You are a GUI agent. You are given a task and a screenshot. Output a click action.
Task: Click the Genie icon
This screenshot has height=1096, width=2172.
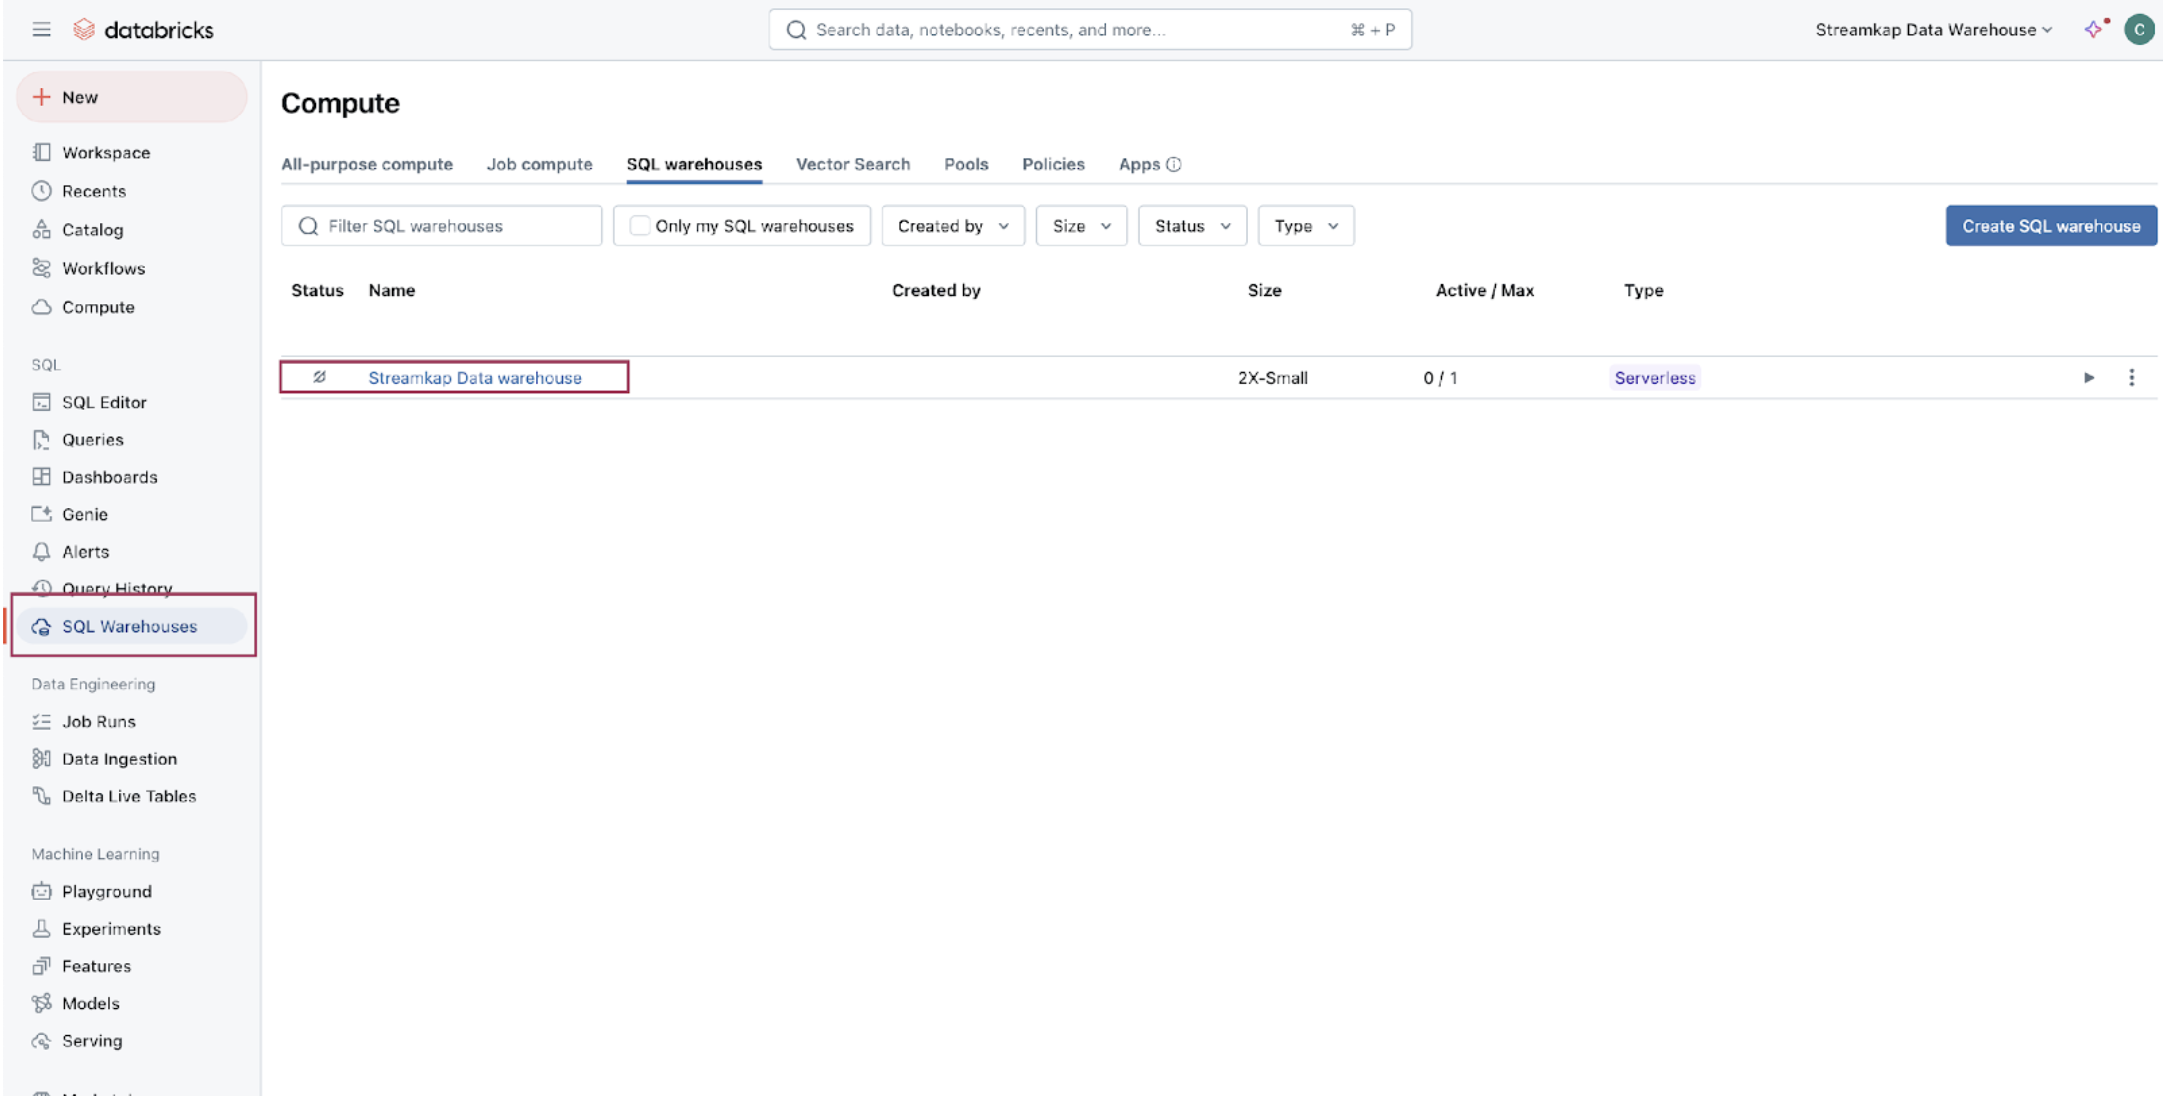point(41,514)
